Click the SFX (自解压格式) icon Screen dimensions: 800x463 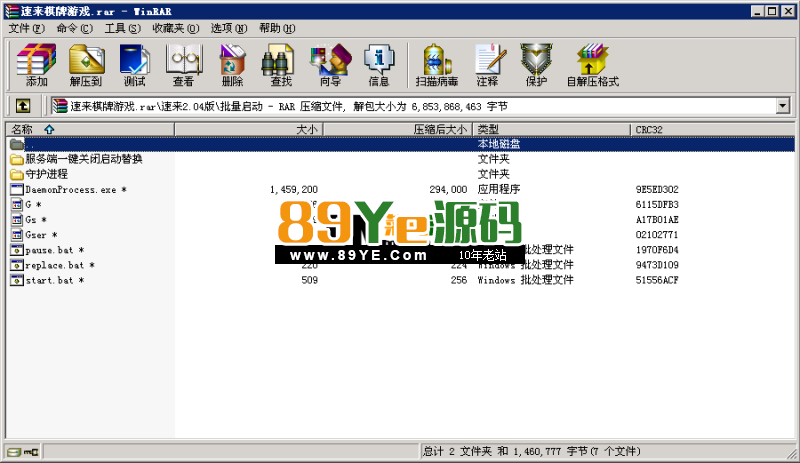(592, 65)
